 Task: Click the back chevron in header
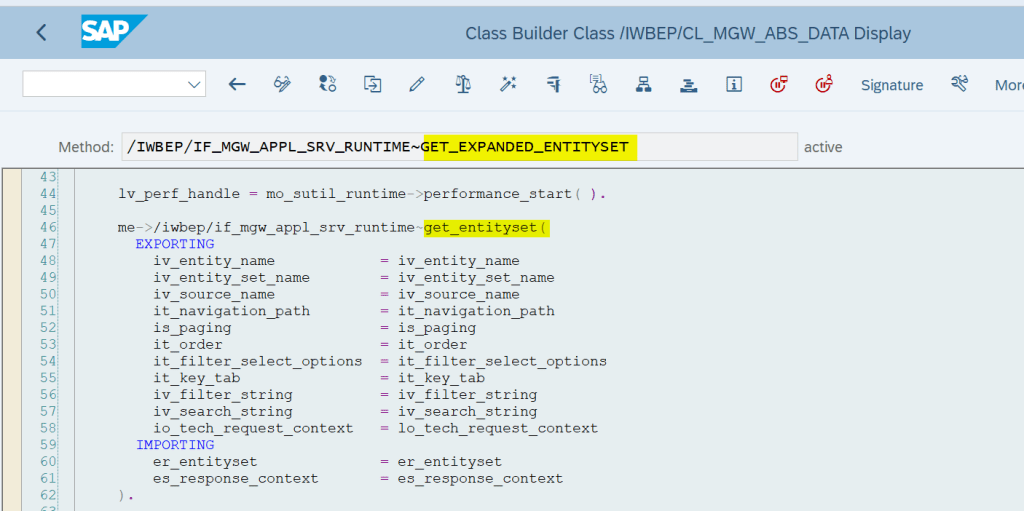pyautogui.click(x=41, y=32)
